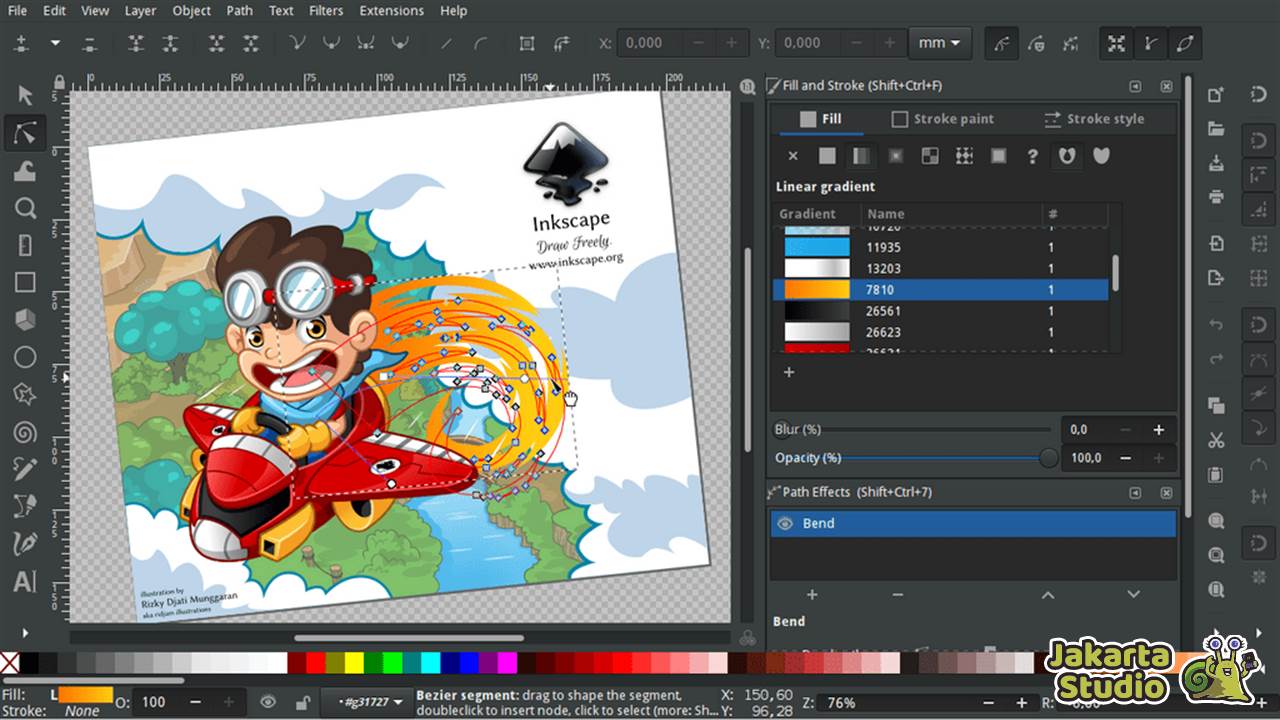Image resolution: width=1280 pixels, height=720 pixels.
Task: Select the Spiral tool
Action: 25,432
